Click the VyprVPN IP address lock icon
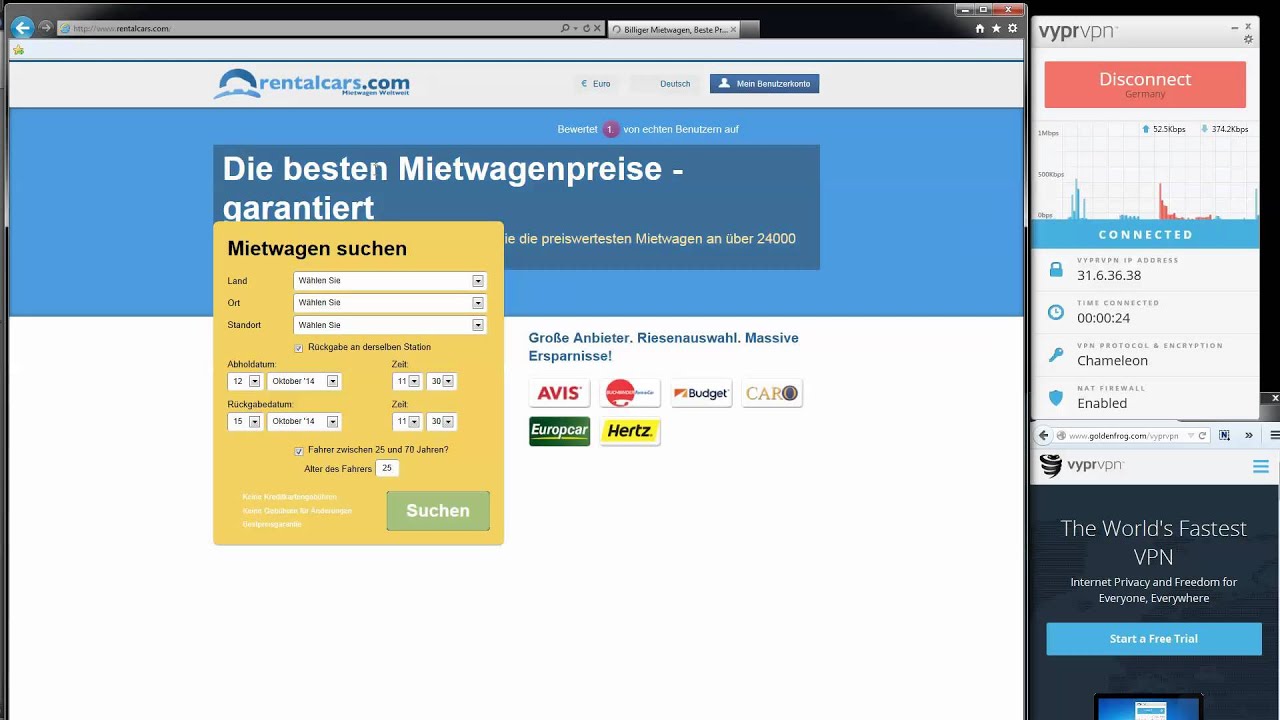The height and width of the screenshot is (720, 1280). 1055,269
